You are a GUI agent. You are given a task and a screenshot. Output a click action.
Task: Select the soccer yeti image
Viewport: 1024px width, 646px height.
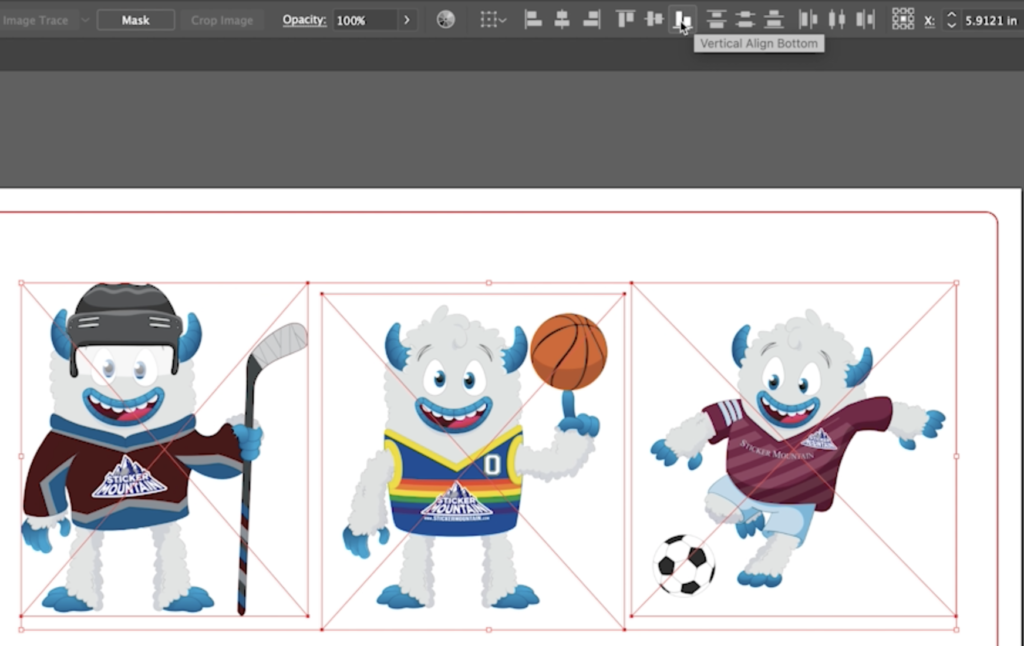(x=793, y=449)
